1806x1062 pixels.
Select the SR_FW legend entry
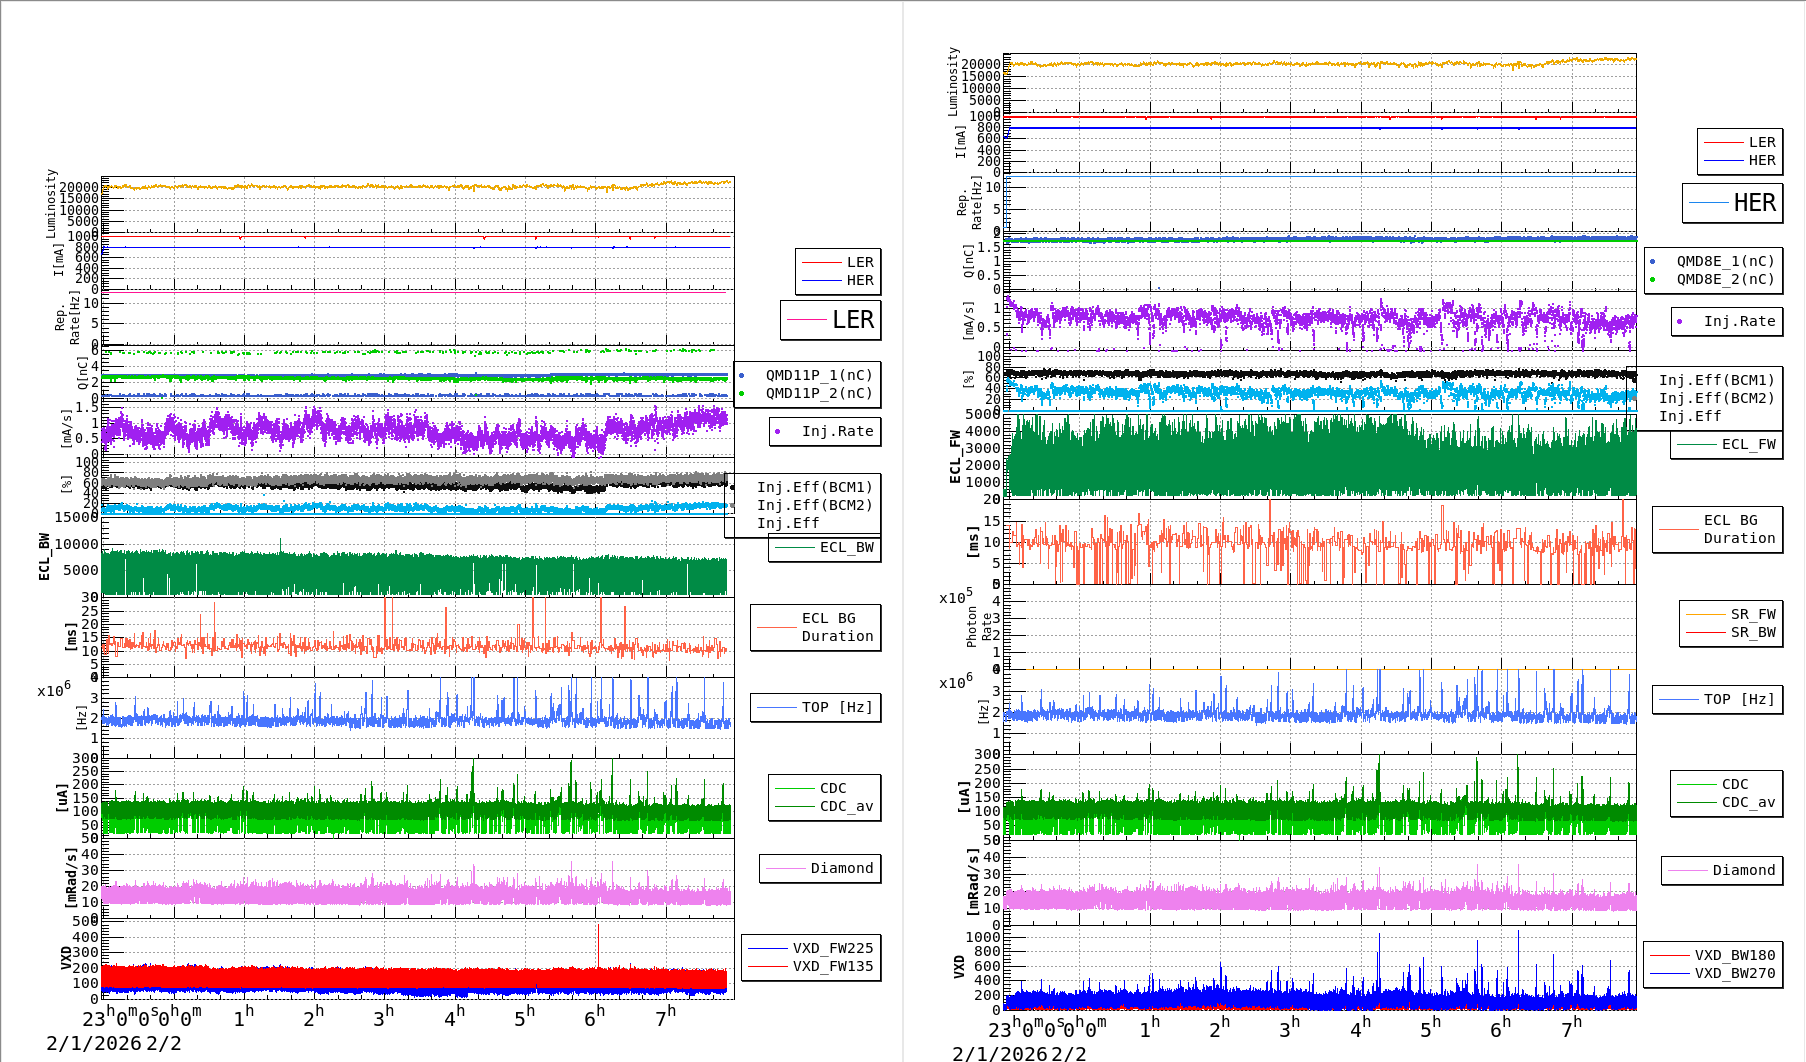(1752, 614)
